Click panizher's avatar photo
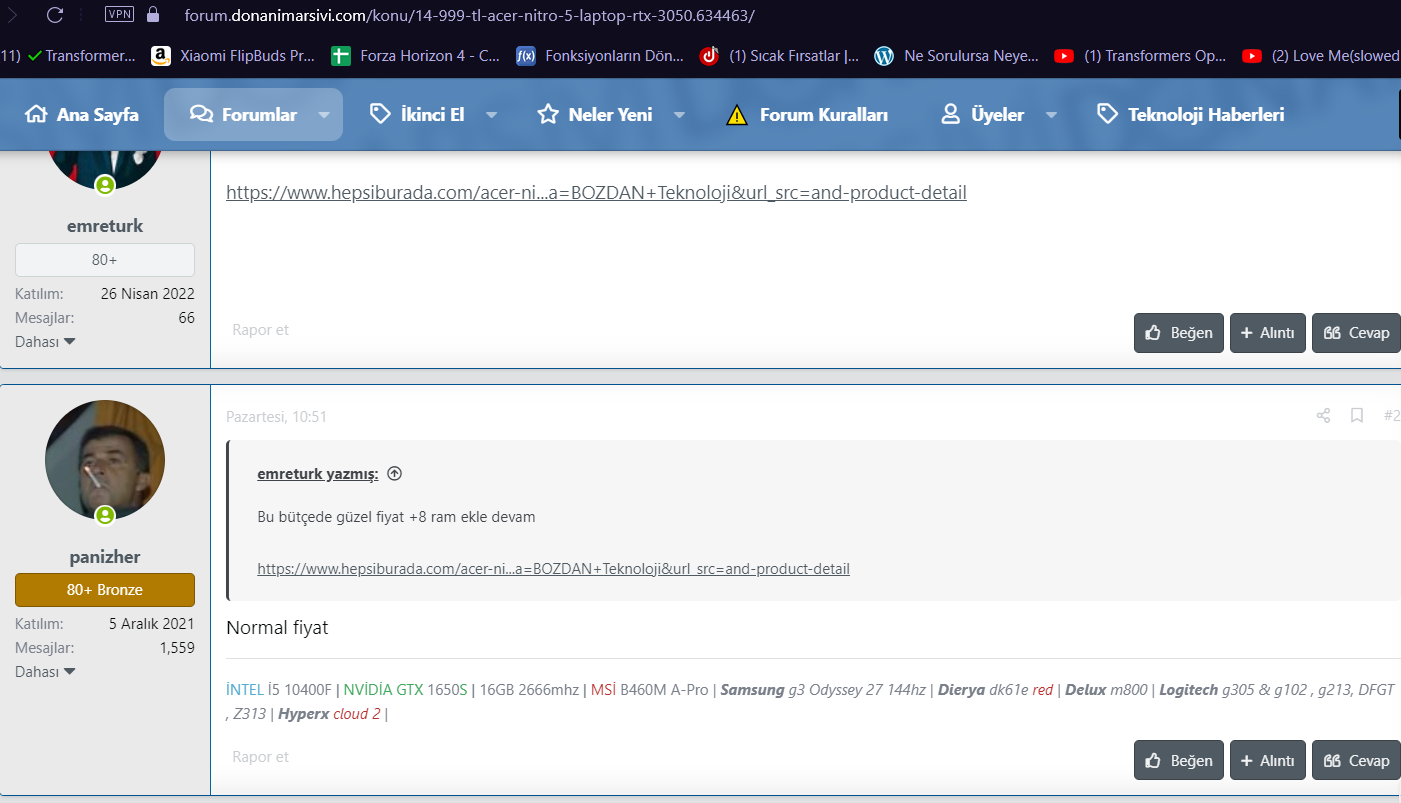This screenshot has height=803, width=1401. (x=105, y=460)
